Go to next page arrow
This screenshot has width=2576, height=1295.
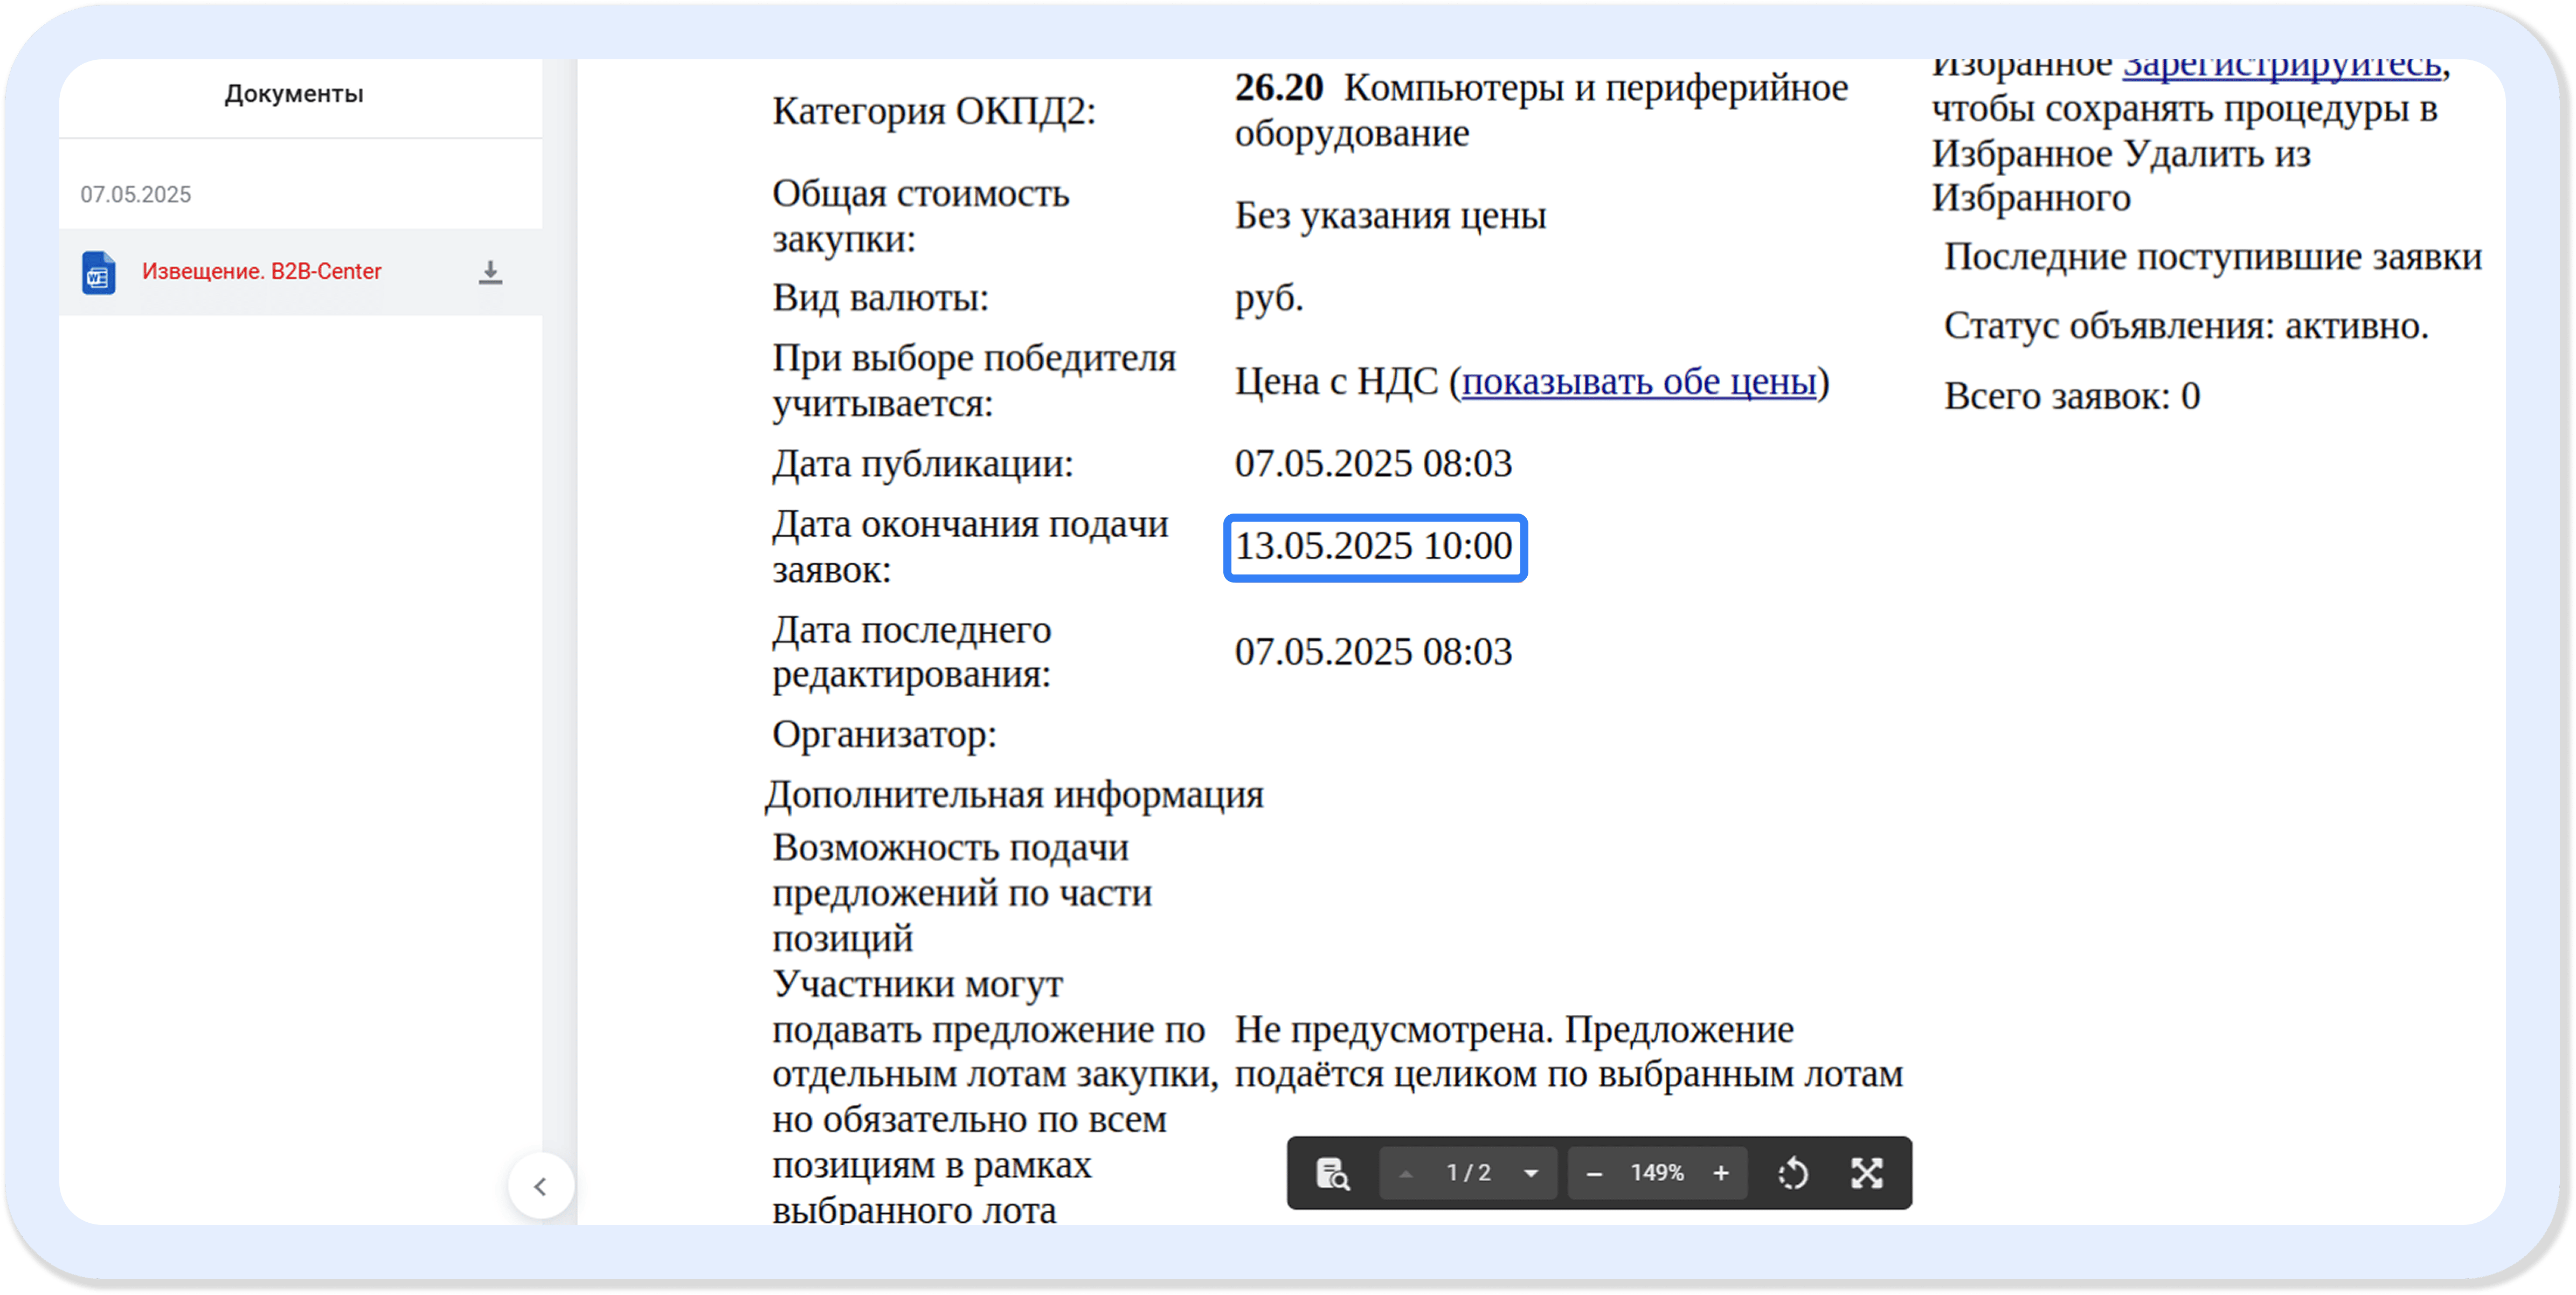pos(1530,1173)
